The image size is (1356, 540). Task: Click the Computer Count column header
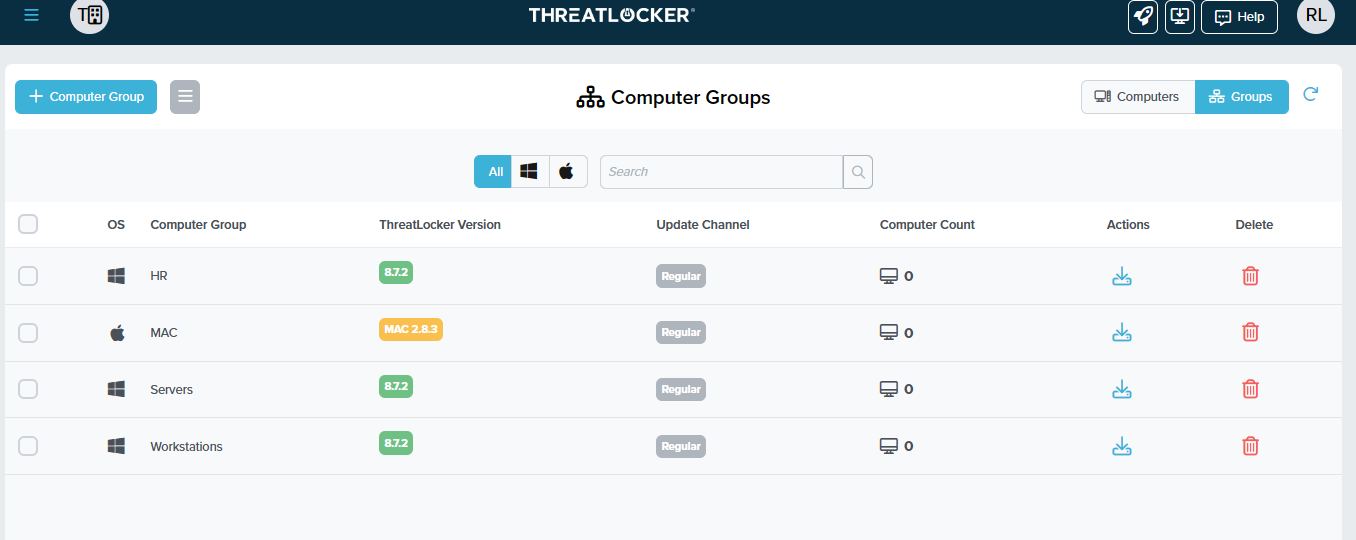coord(927,225)
